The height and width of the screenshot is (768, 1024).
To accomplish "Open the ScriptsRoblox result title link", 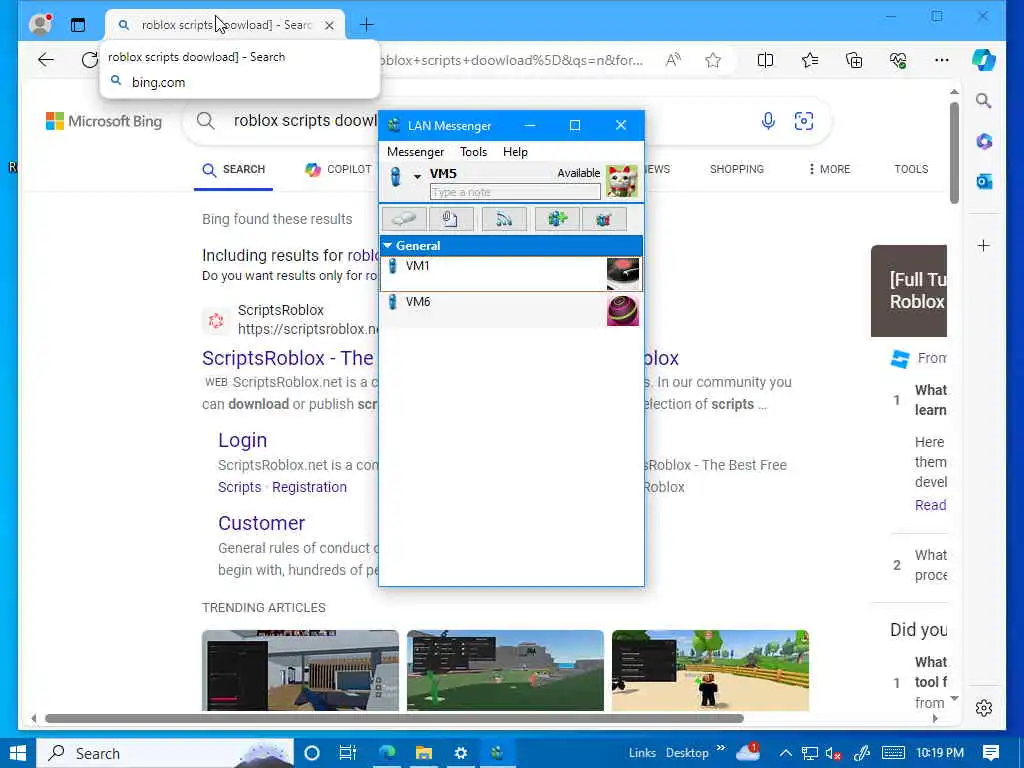I will (288, 358).
